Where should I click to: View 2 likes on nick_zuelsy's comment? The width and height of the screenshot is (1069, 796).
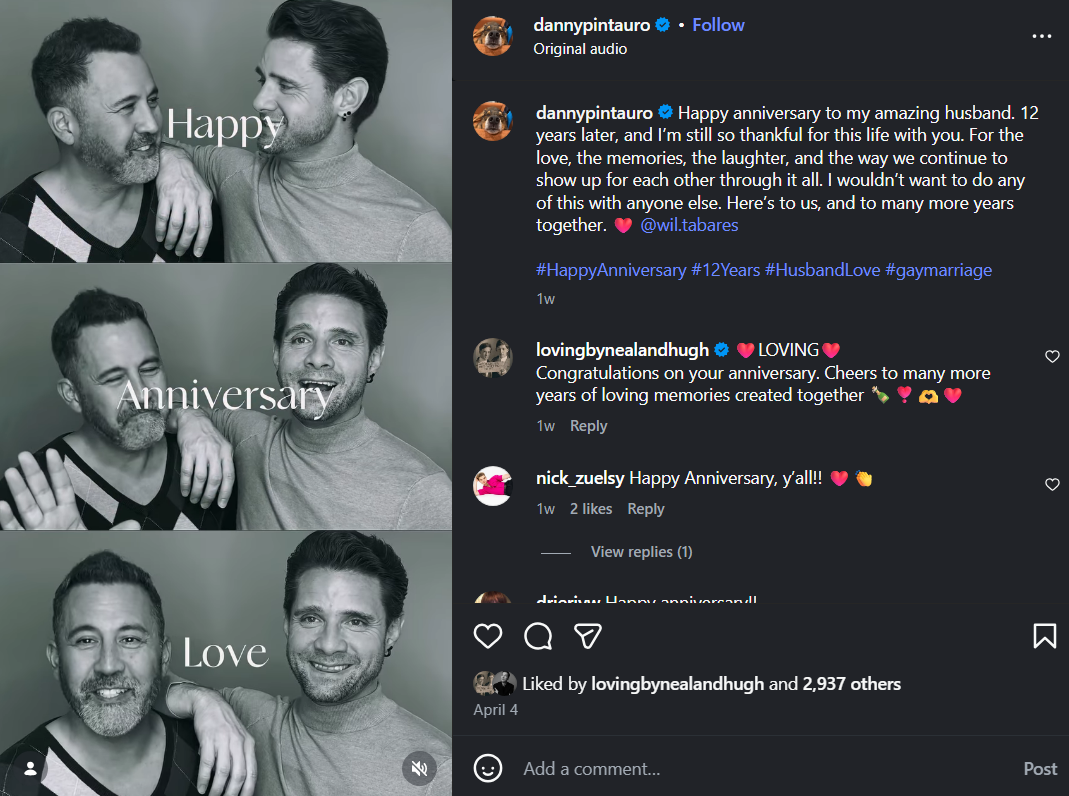click(591, 509)
